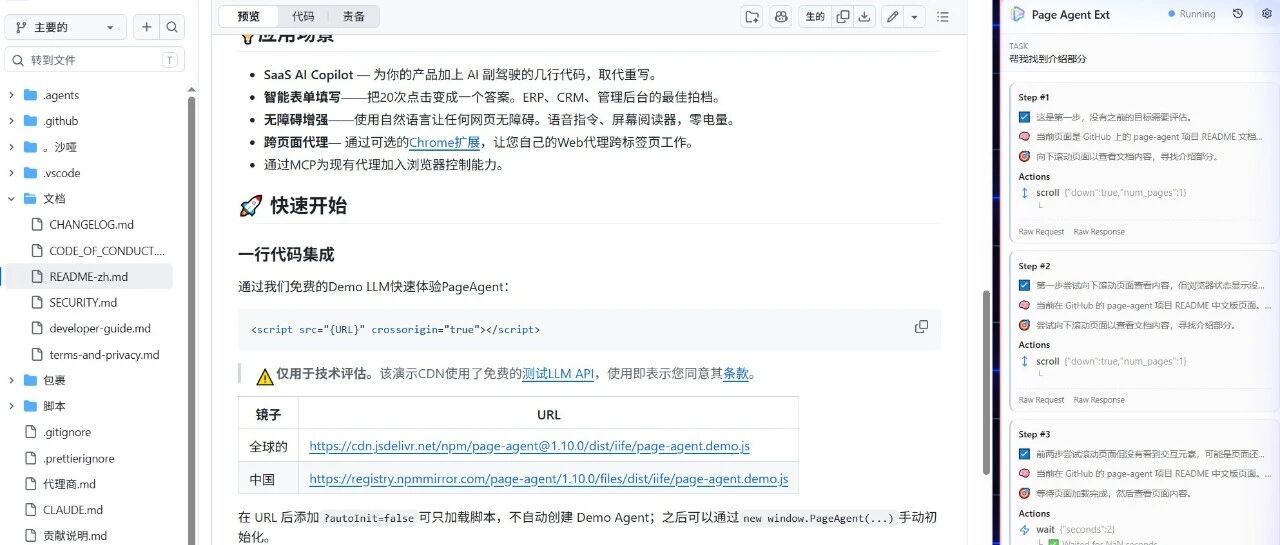
Task: Click the warning triangle in the note
Action: coord(264,376)
